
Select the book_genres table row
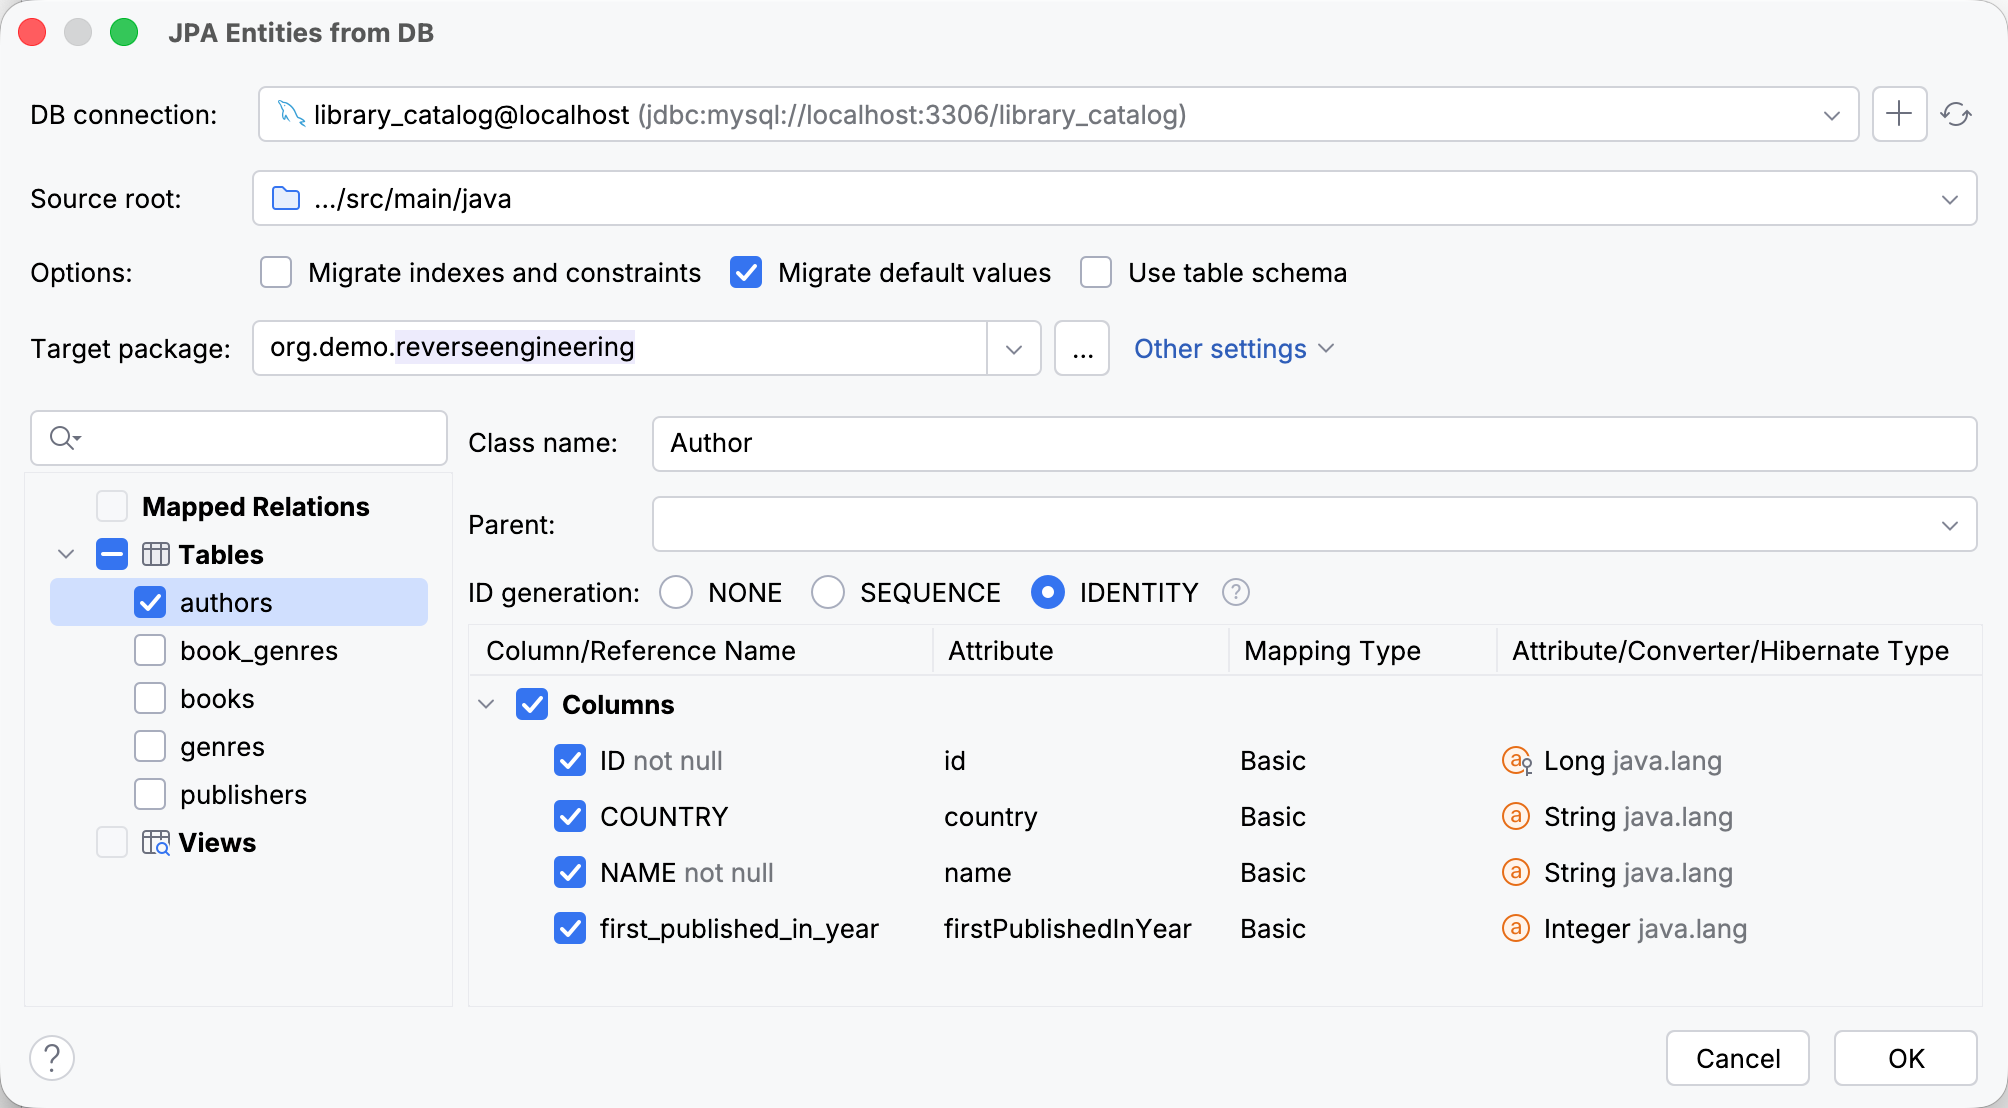pos(239,650)
